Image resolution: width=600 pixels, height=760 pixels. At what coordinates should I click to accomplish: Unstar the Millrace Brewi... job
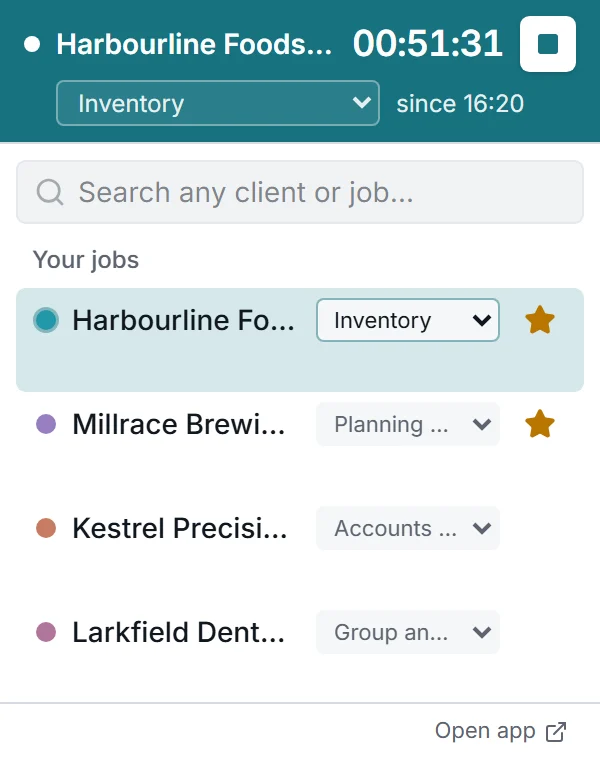(x=539, y=424)
